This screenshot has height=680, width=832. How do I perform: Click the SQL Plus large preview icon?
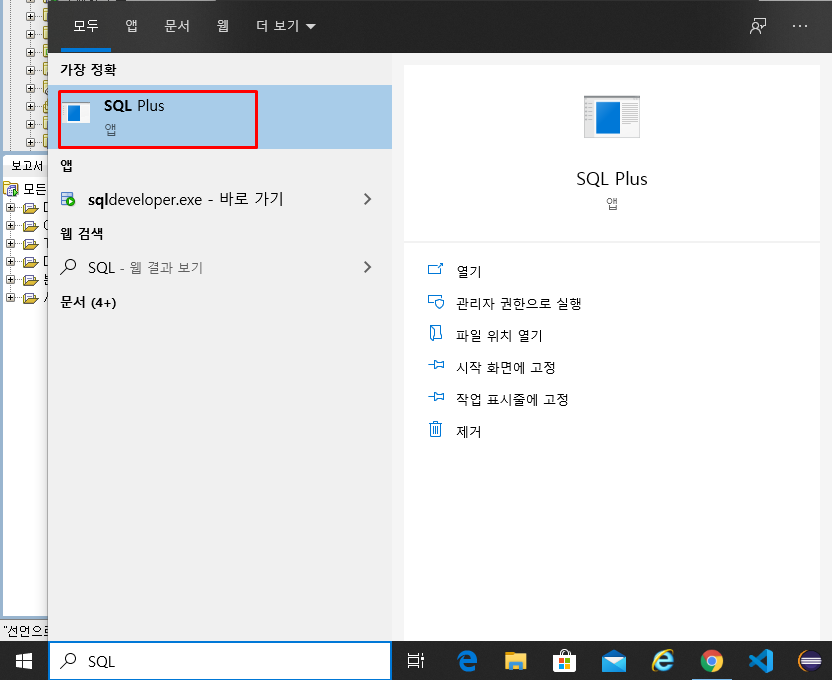tap(611, 117)
